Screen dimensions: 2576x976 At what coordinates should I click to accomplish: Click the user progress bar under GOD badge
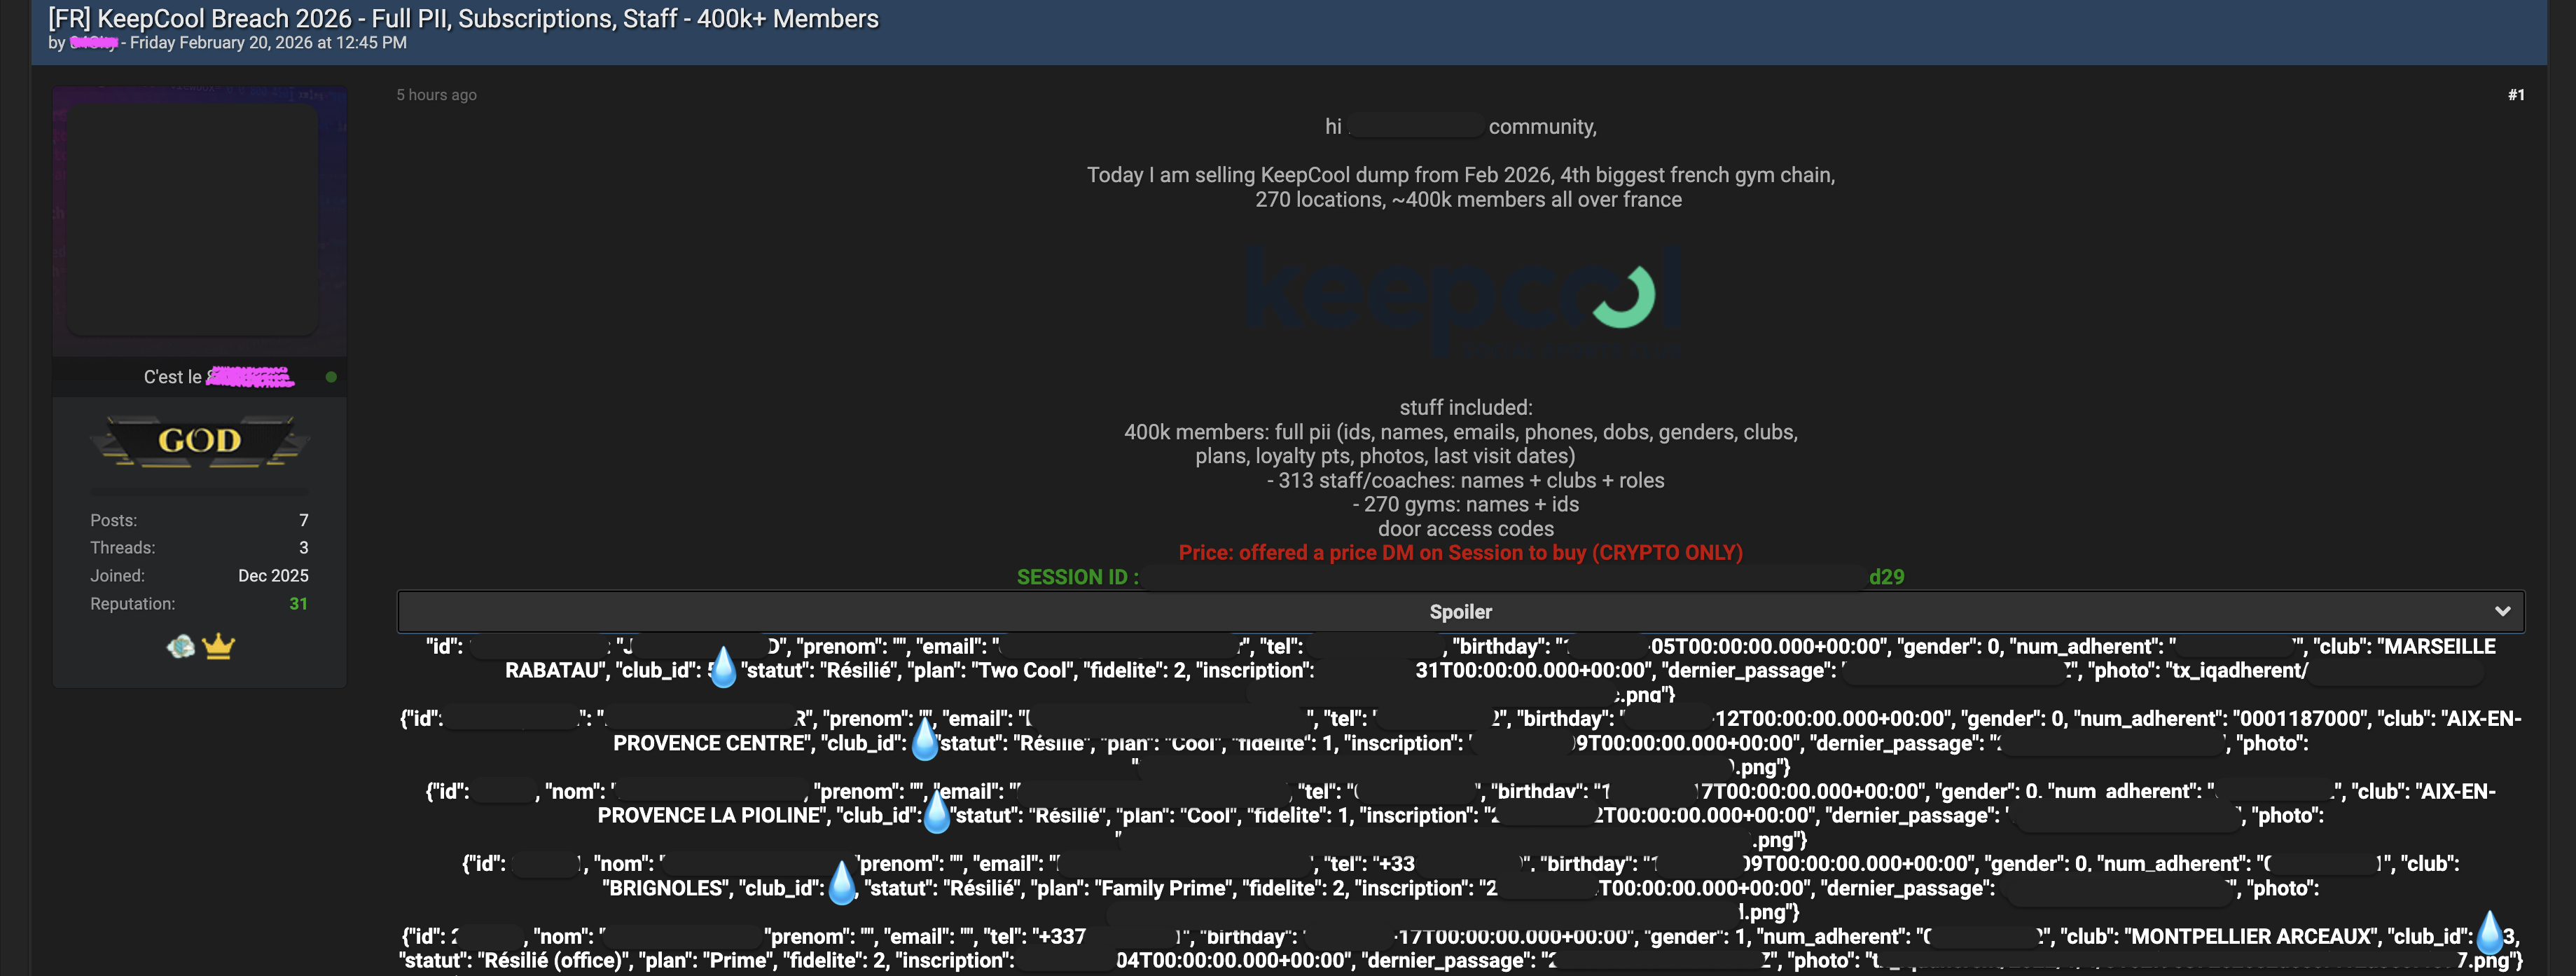coord(199,492)
